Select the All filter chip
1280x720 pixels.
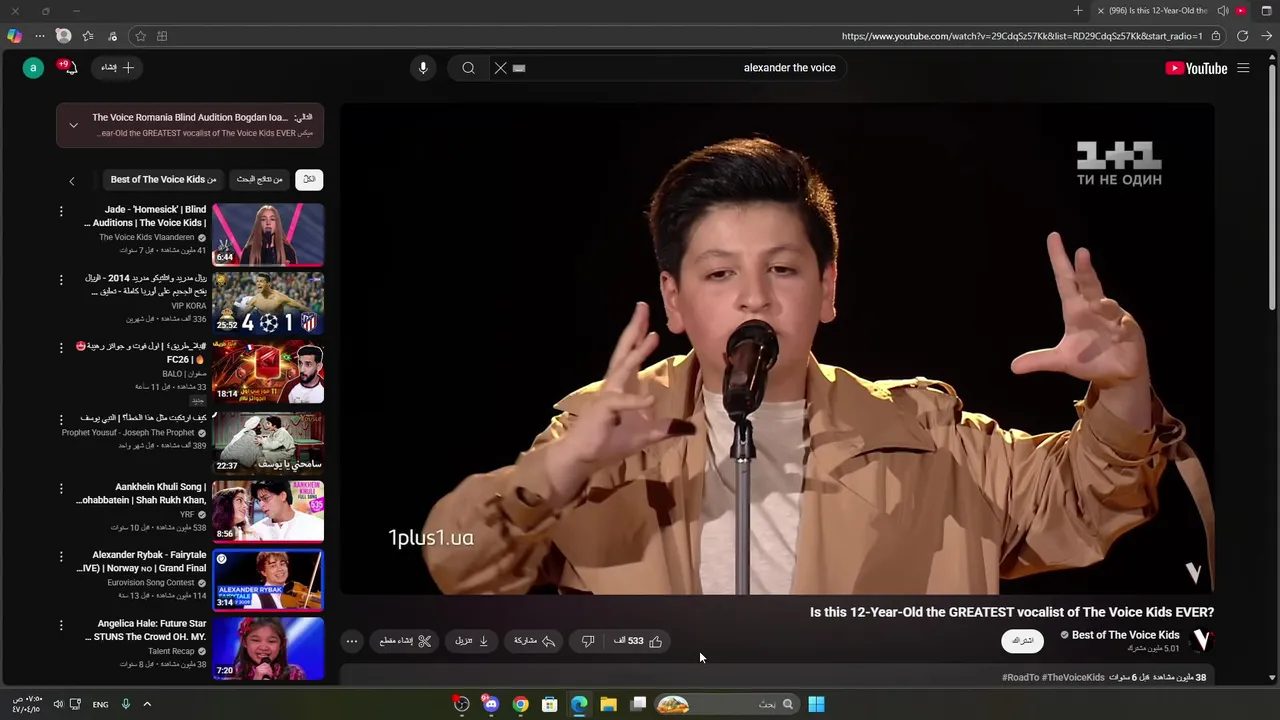coord(309,179)
